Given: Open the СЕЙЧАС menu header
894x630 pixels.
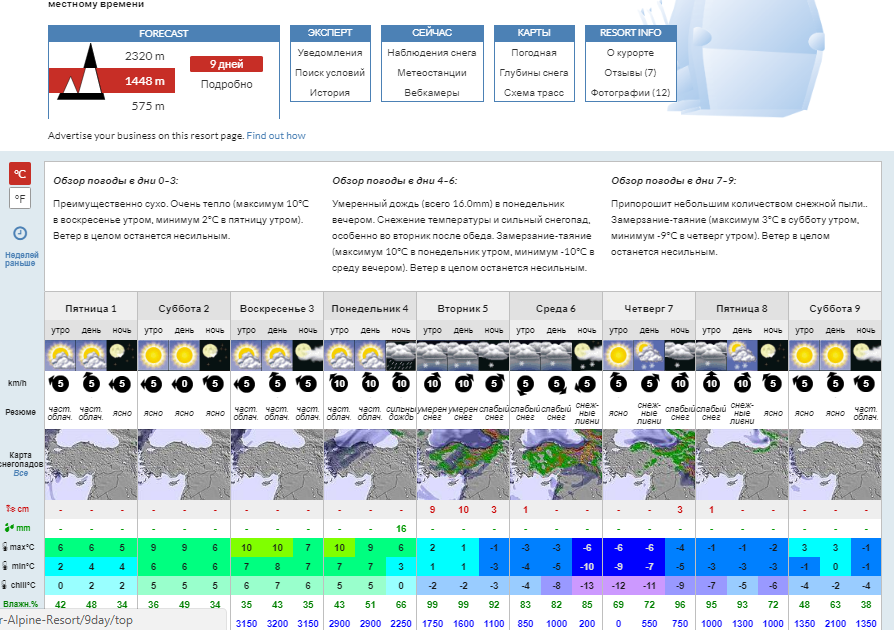Looking at the screenshot, I should click(x=432, y=33).
